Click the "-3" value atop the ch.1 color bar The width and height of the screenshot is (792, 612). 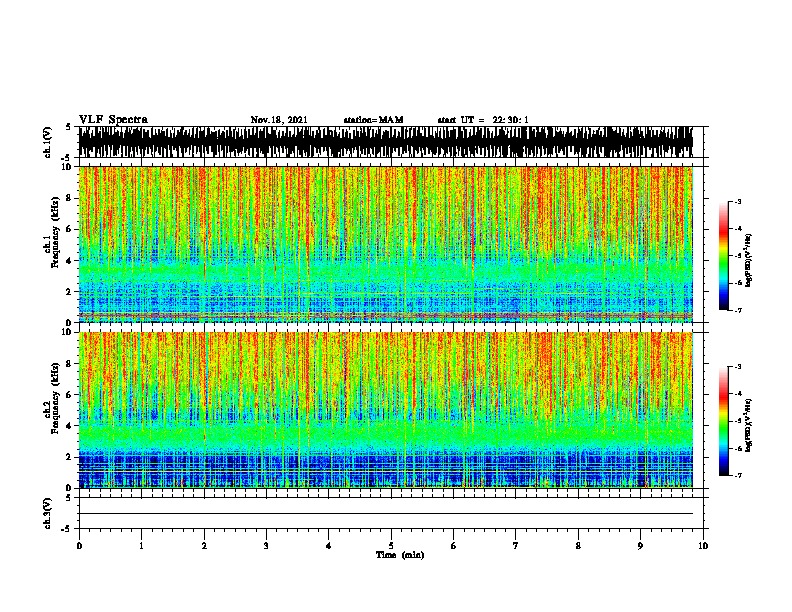click(737, 202)
